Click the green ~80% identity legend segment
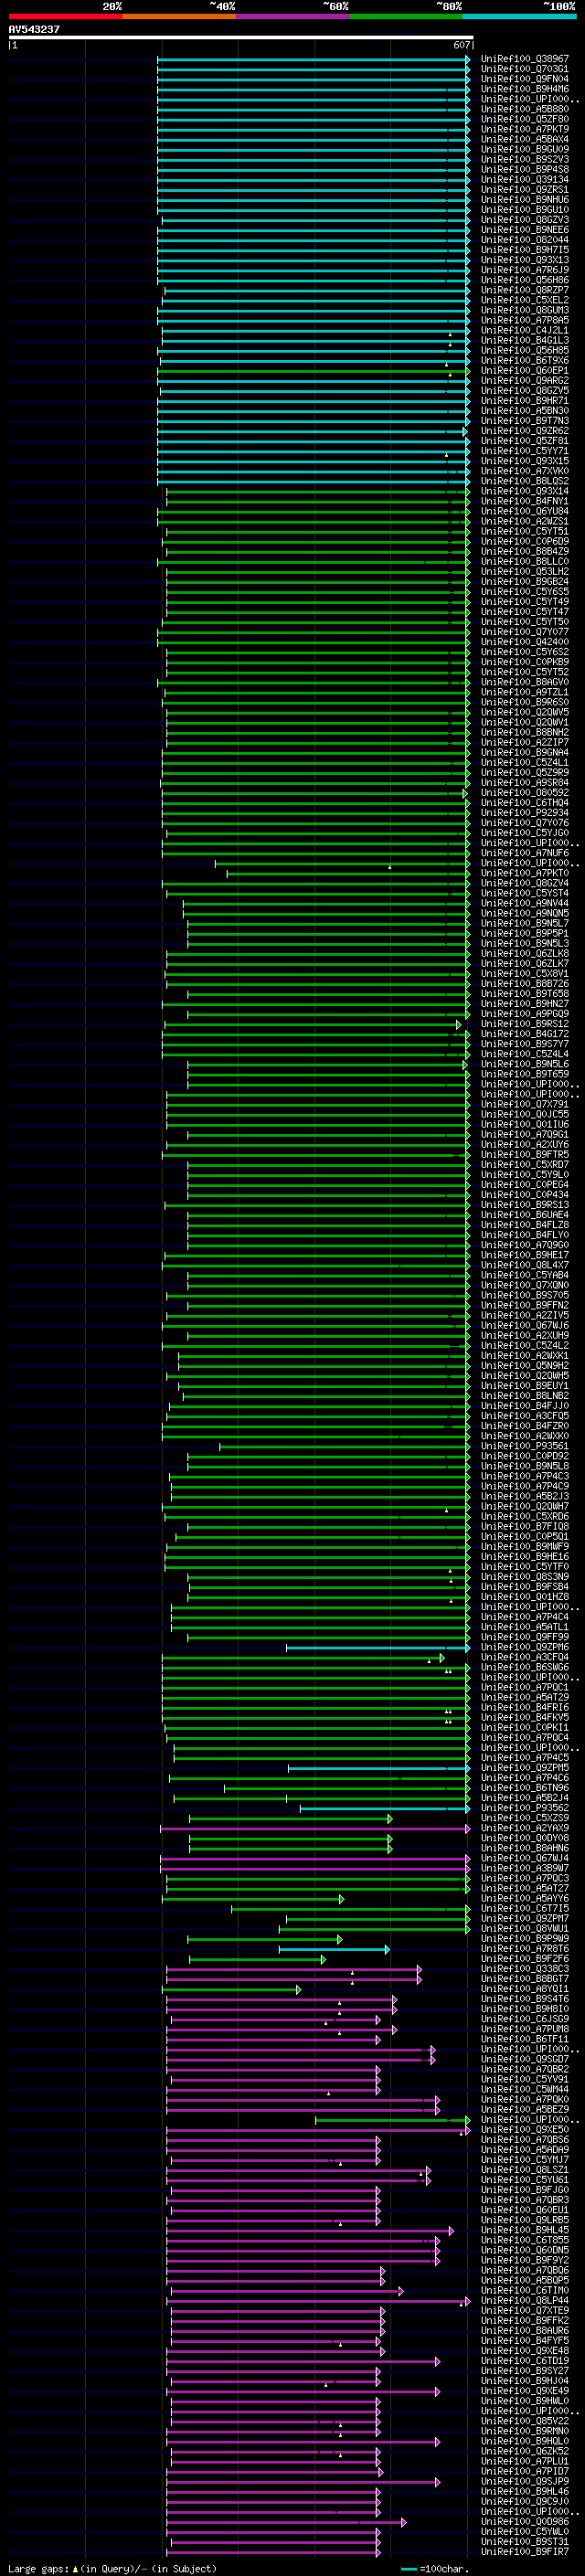585x2576 pixels. [x=406, y=16]
